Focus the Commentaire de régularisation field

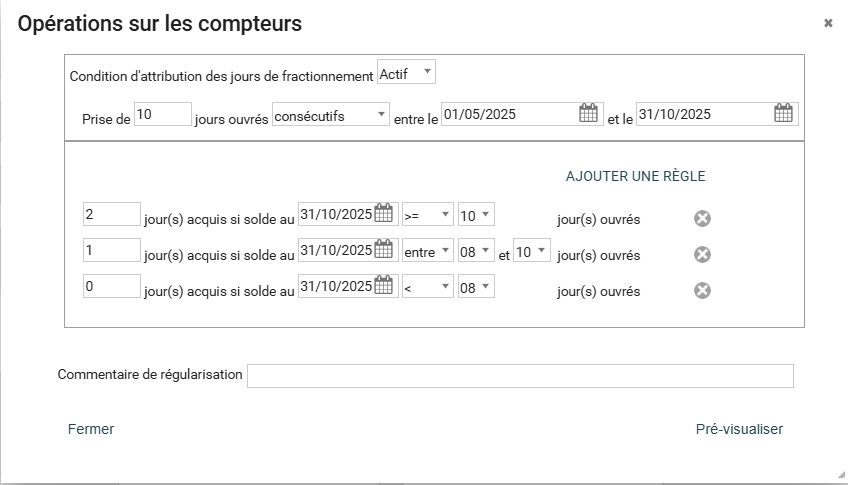[x=519, y=375]
